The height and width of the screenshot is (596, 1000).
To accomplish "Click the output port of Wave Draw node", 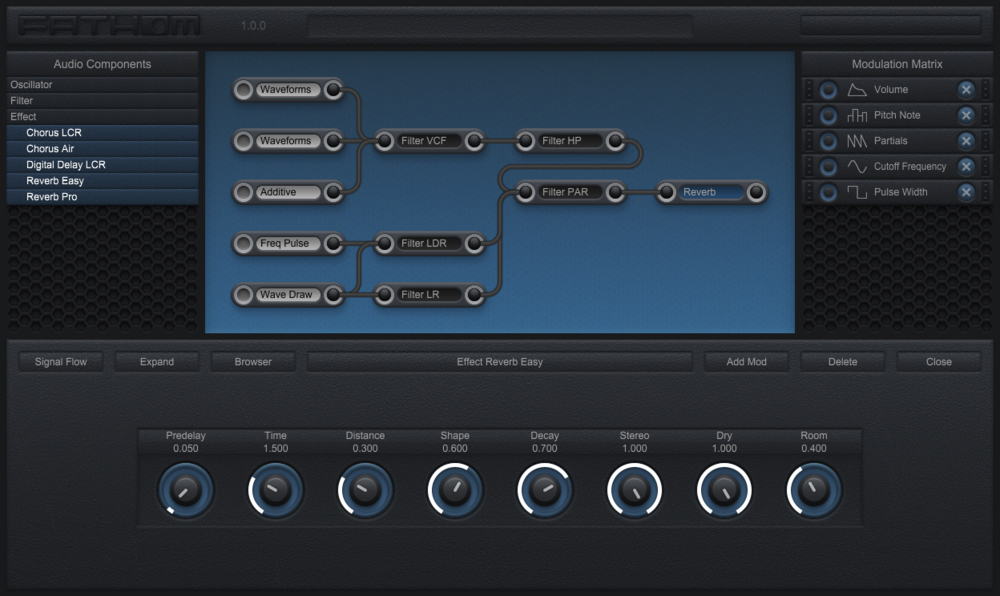I will tap(333, 294).
